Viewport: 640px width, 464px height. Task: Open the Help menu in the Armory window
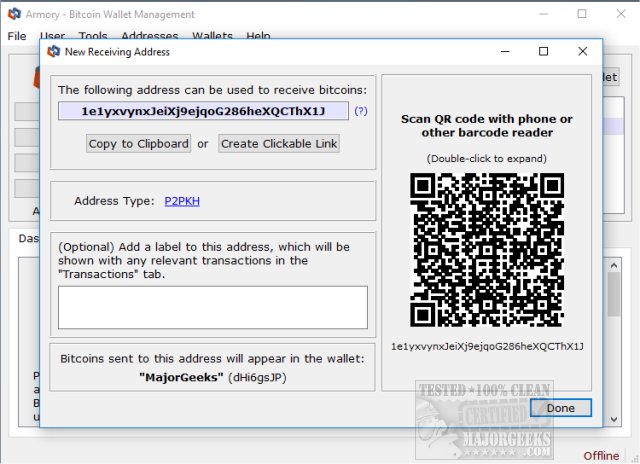(258, 36)
